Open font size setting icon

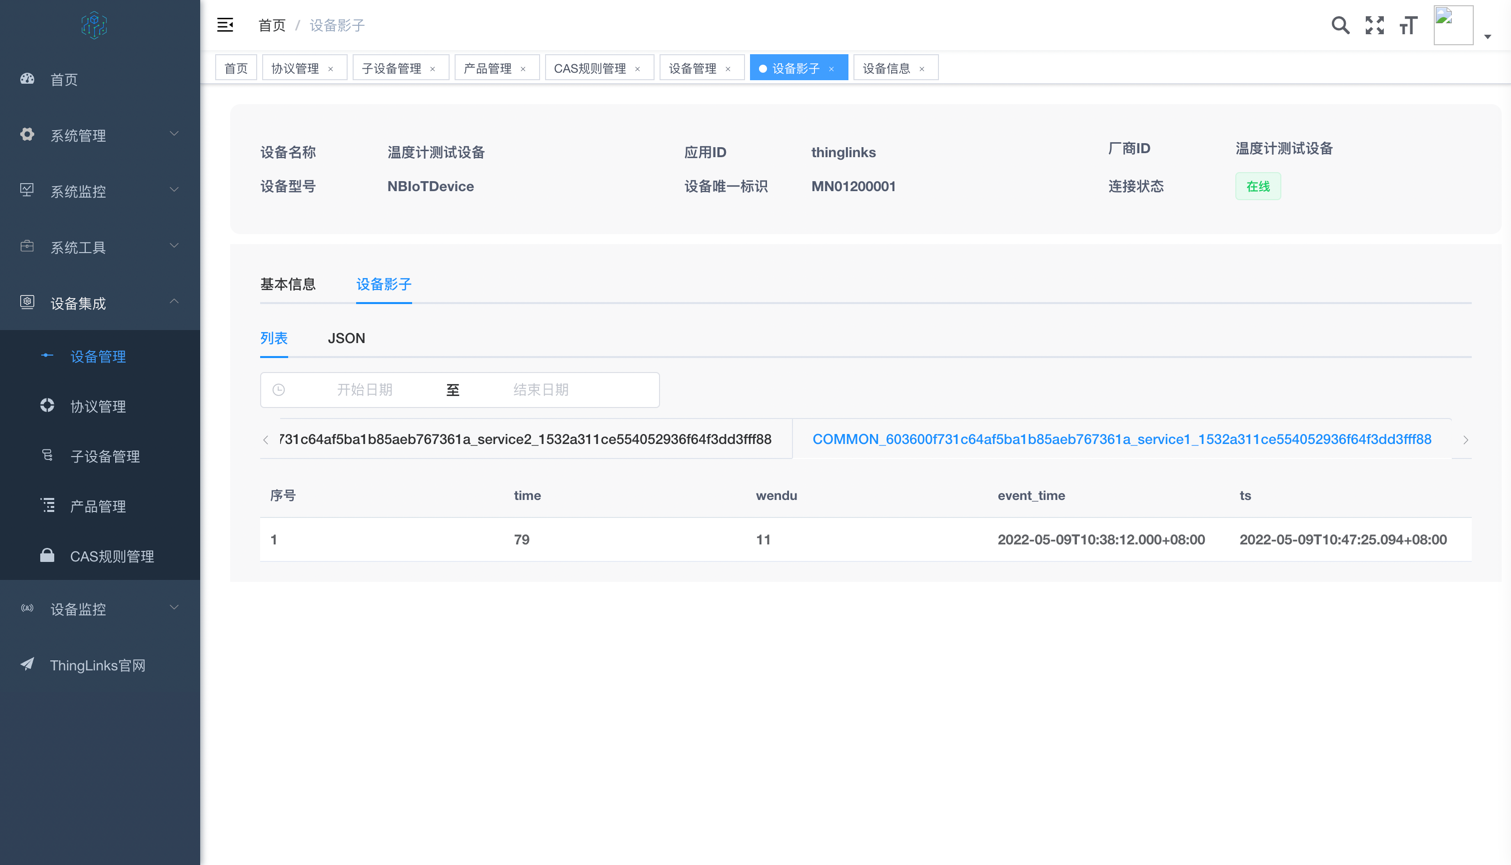1408,26
